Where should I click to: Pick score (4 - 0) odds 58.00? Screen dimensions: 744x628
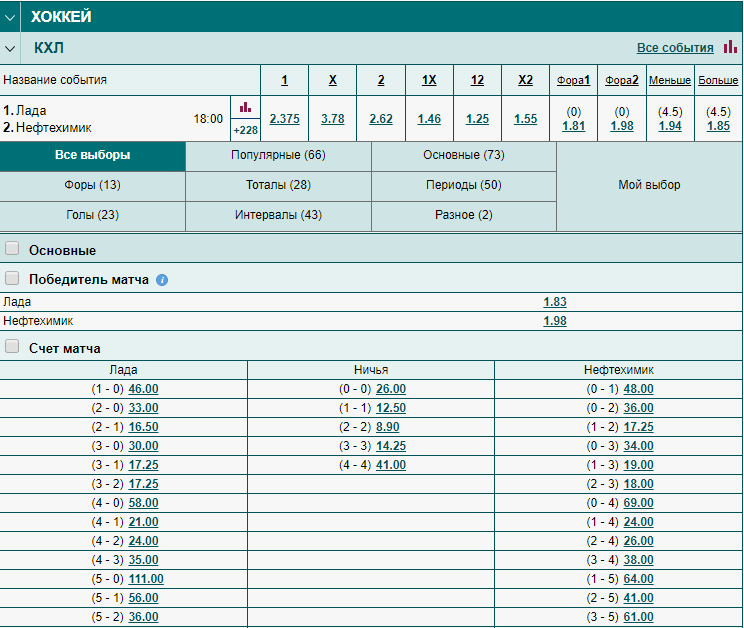143,503
